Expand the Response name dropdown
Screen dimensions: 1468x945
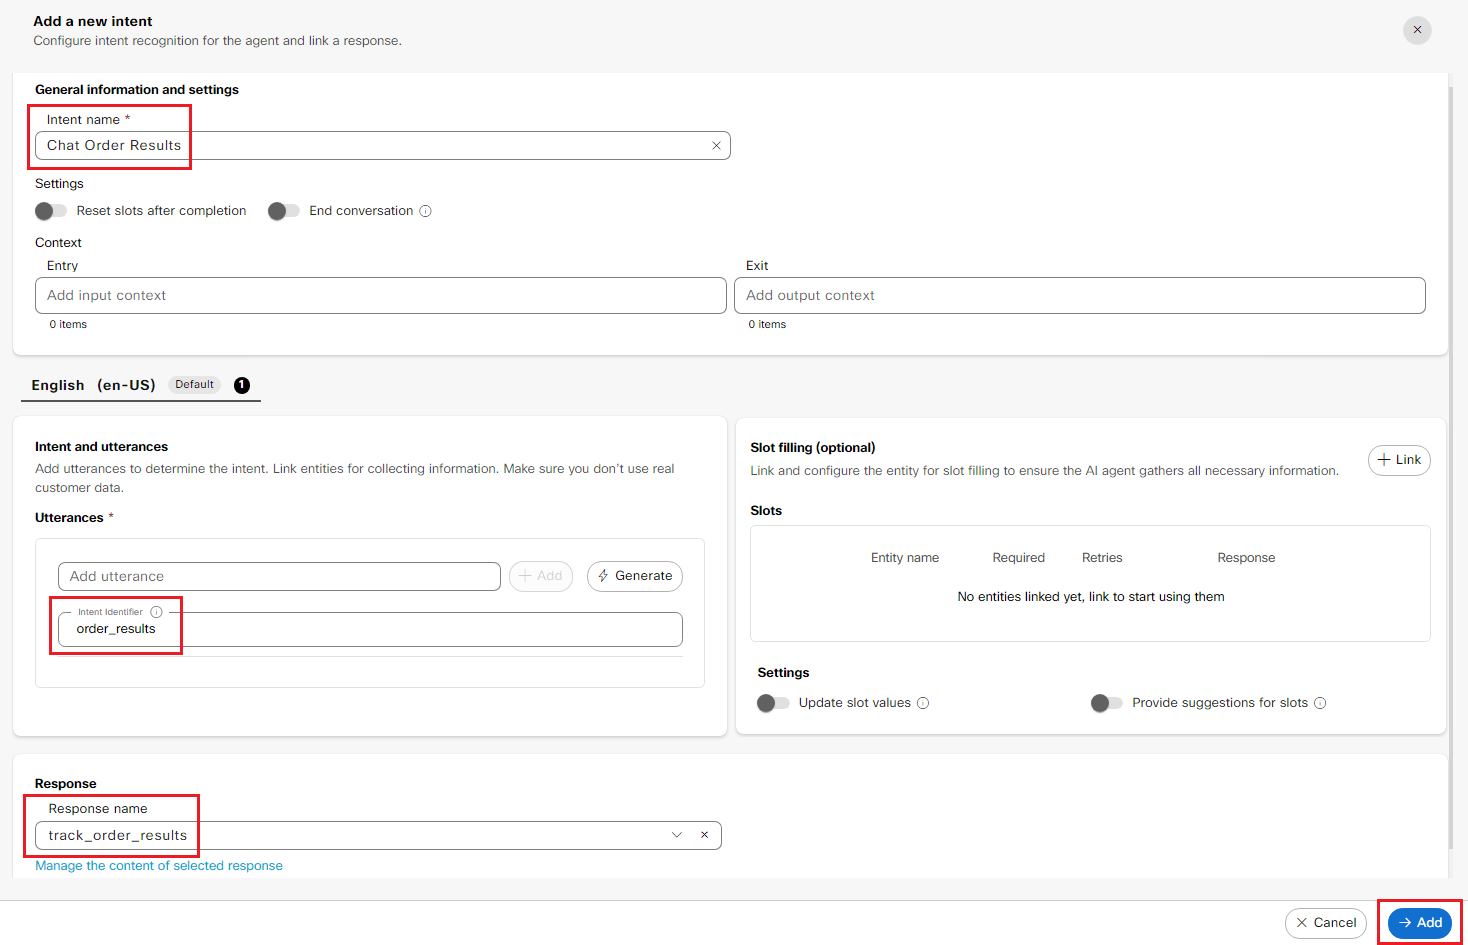677,835
